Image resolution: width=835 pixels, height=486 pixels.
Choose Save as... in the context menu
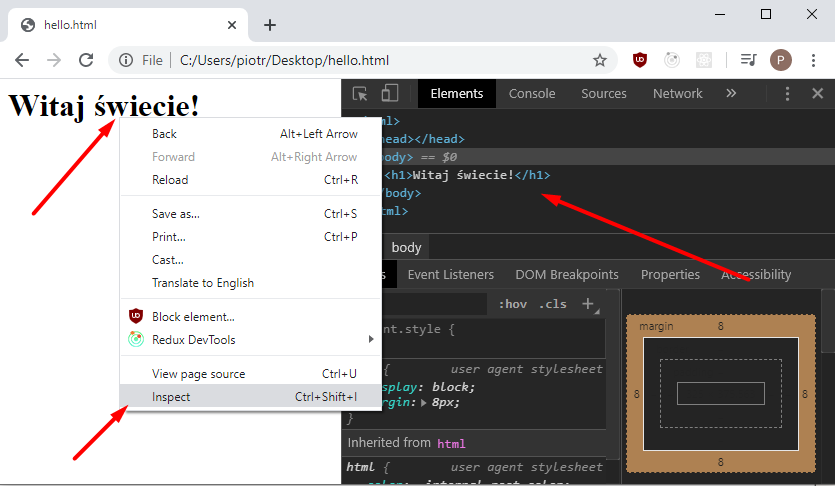[251, 214]
